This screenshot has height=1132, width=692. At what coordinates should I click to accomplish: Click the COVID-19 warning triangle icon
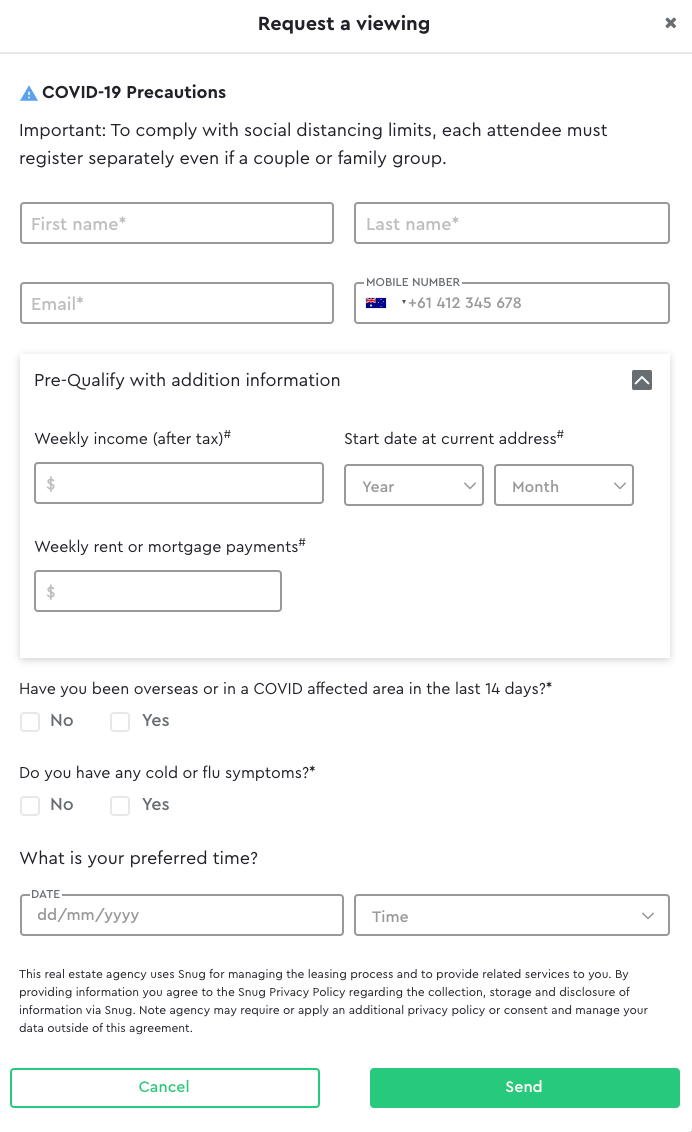coord(29,93)
